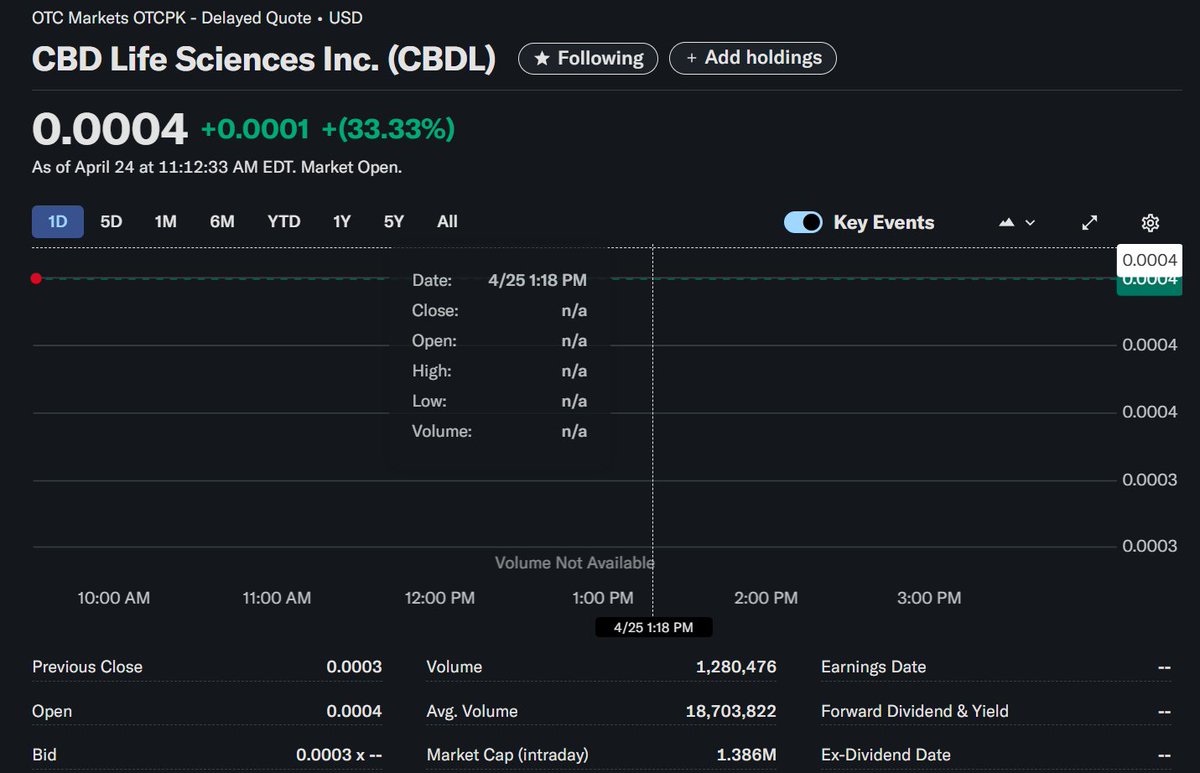Click the 10:00 AM axis label
Screen dimensions: 1200x773
pos(114,598)
